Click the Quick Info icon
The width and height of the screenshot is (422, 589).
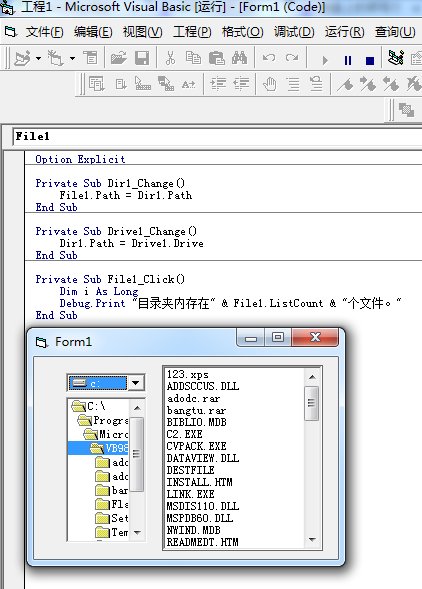tap(143, 84)
